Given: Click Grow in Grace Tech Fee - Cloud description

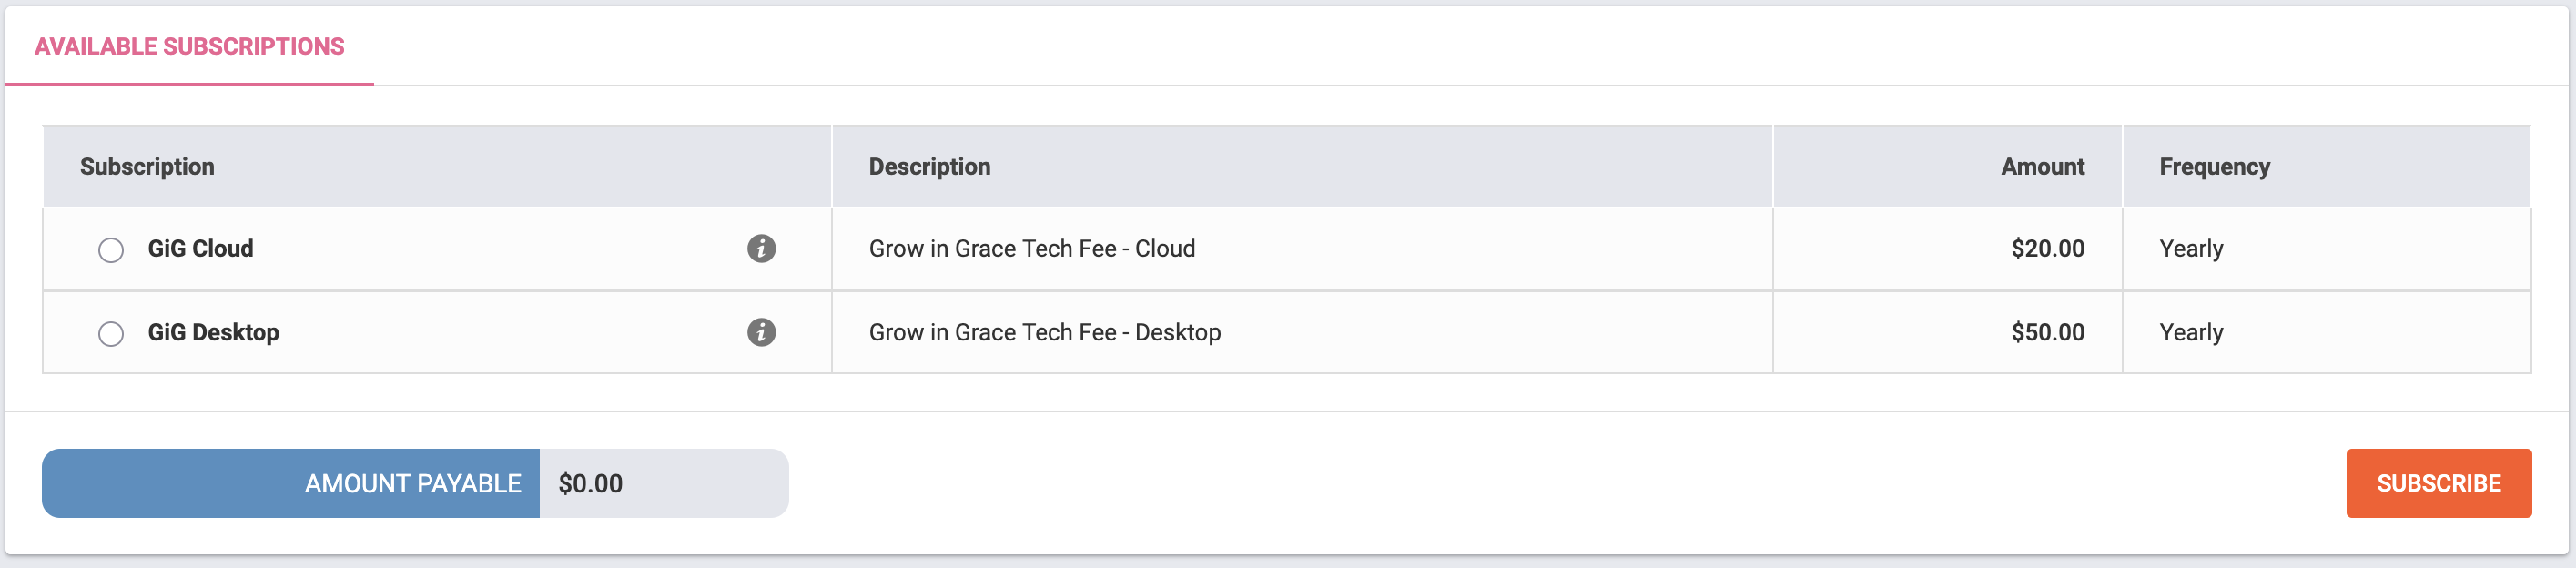Looking at the screenshot, I should (1031, 248).
